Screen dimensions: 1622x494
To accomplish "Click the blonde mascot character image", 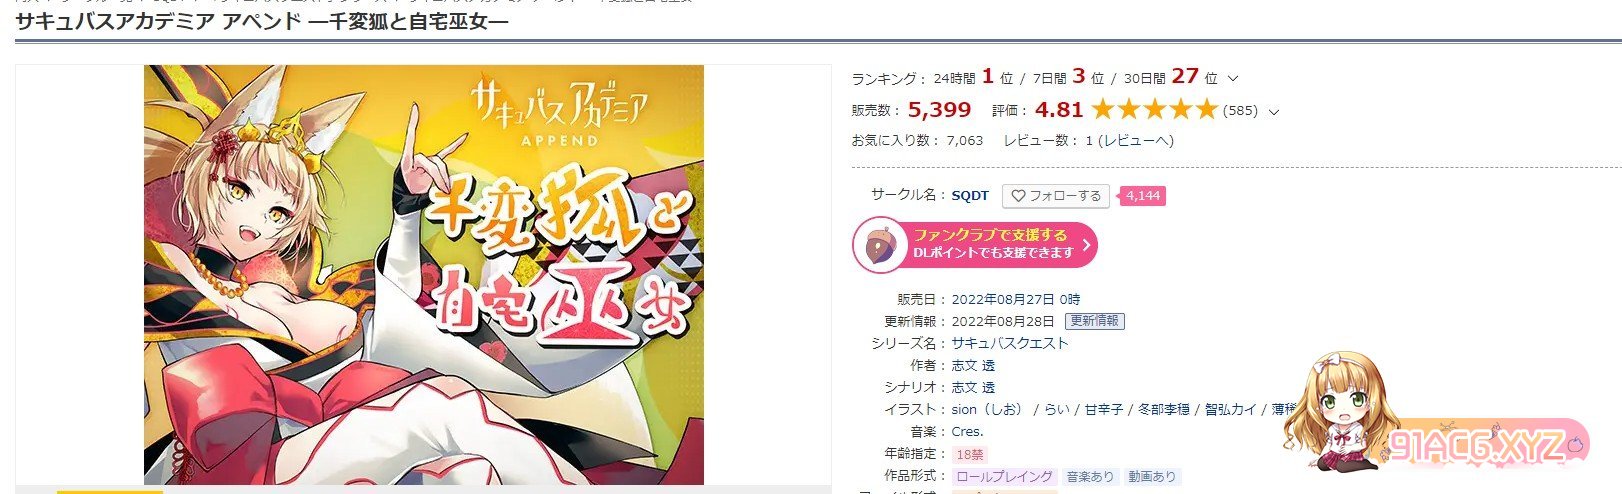I will [x=1335, y=411].
